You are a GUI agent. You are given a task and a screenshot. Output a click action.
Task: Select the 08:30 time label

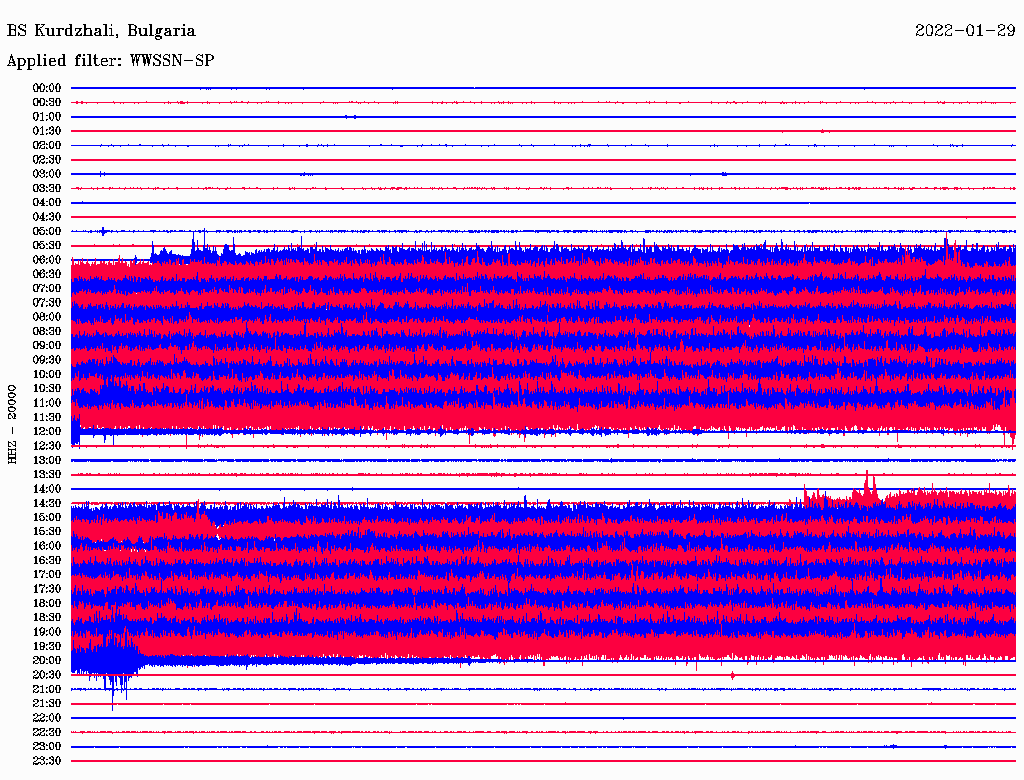point(47,331)
